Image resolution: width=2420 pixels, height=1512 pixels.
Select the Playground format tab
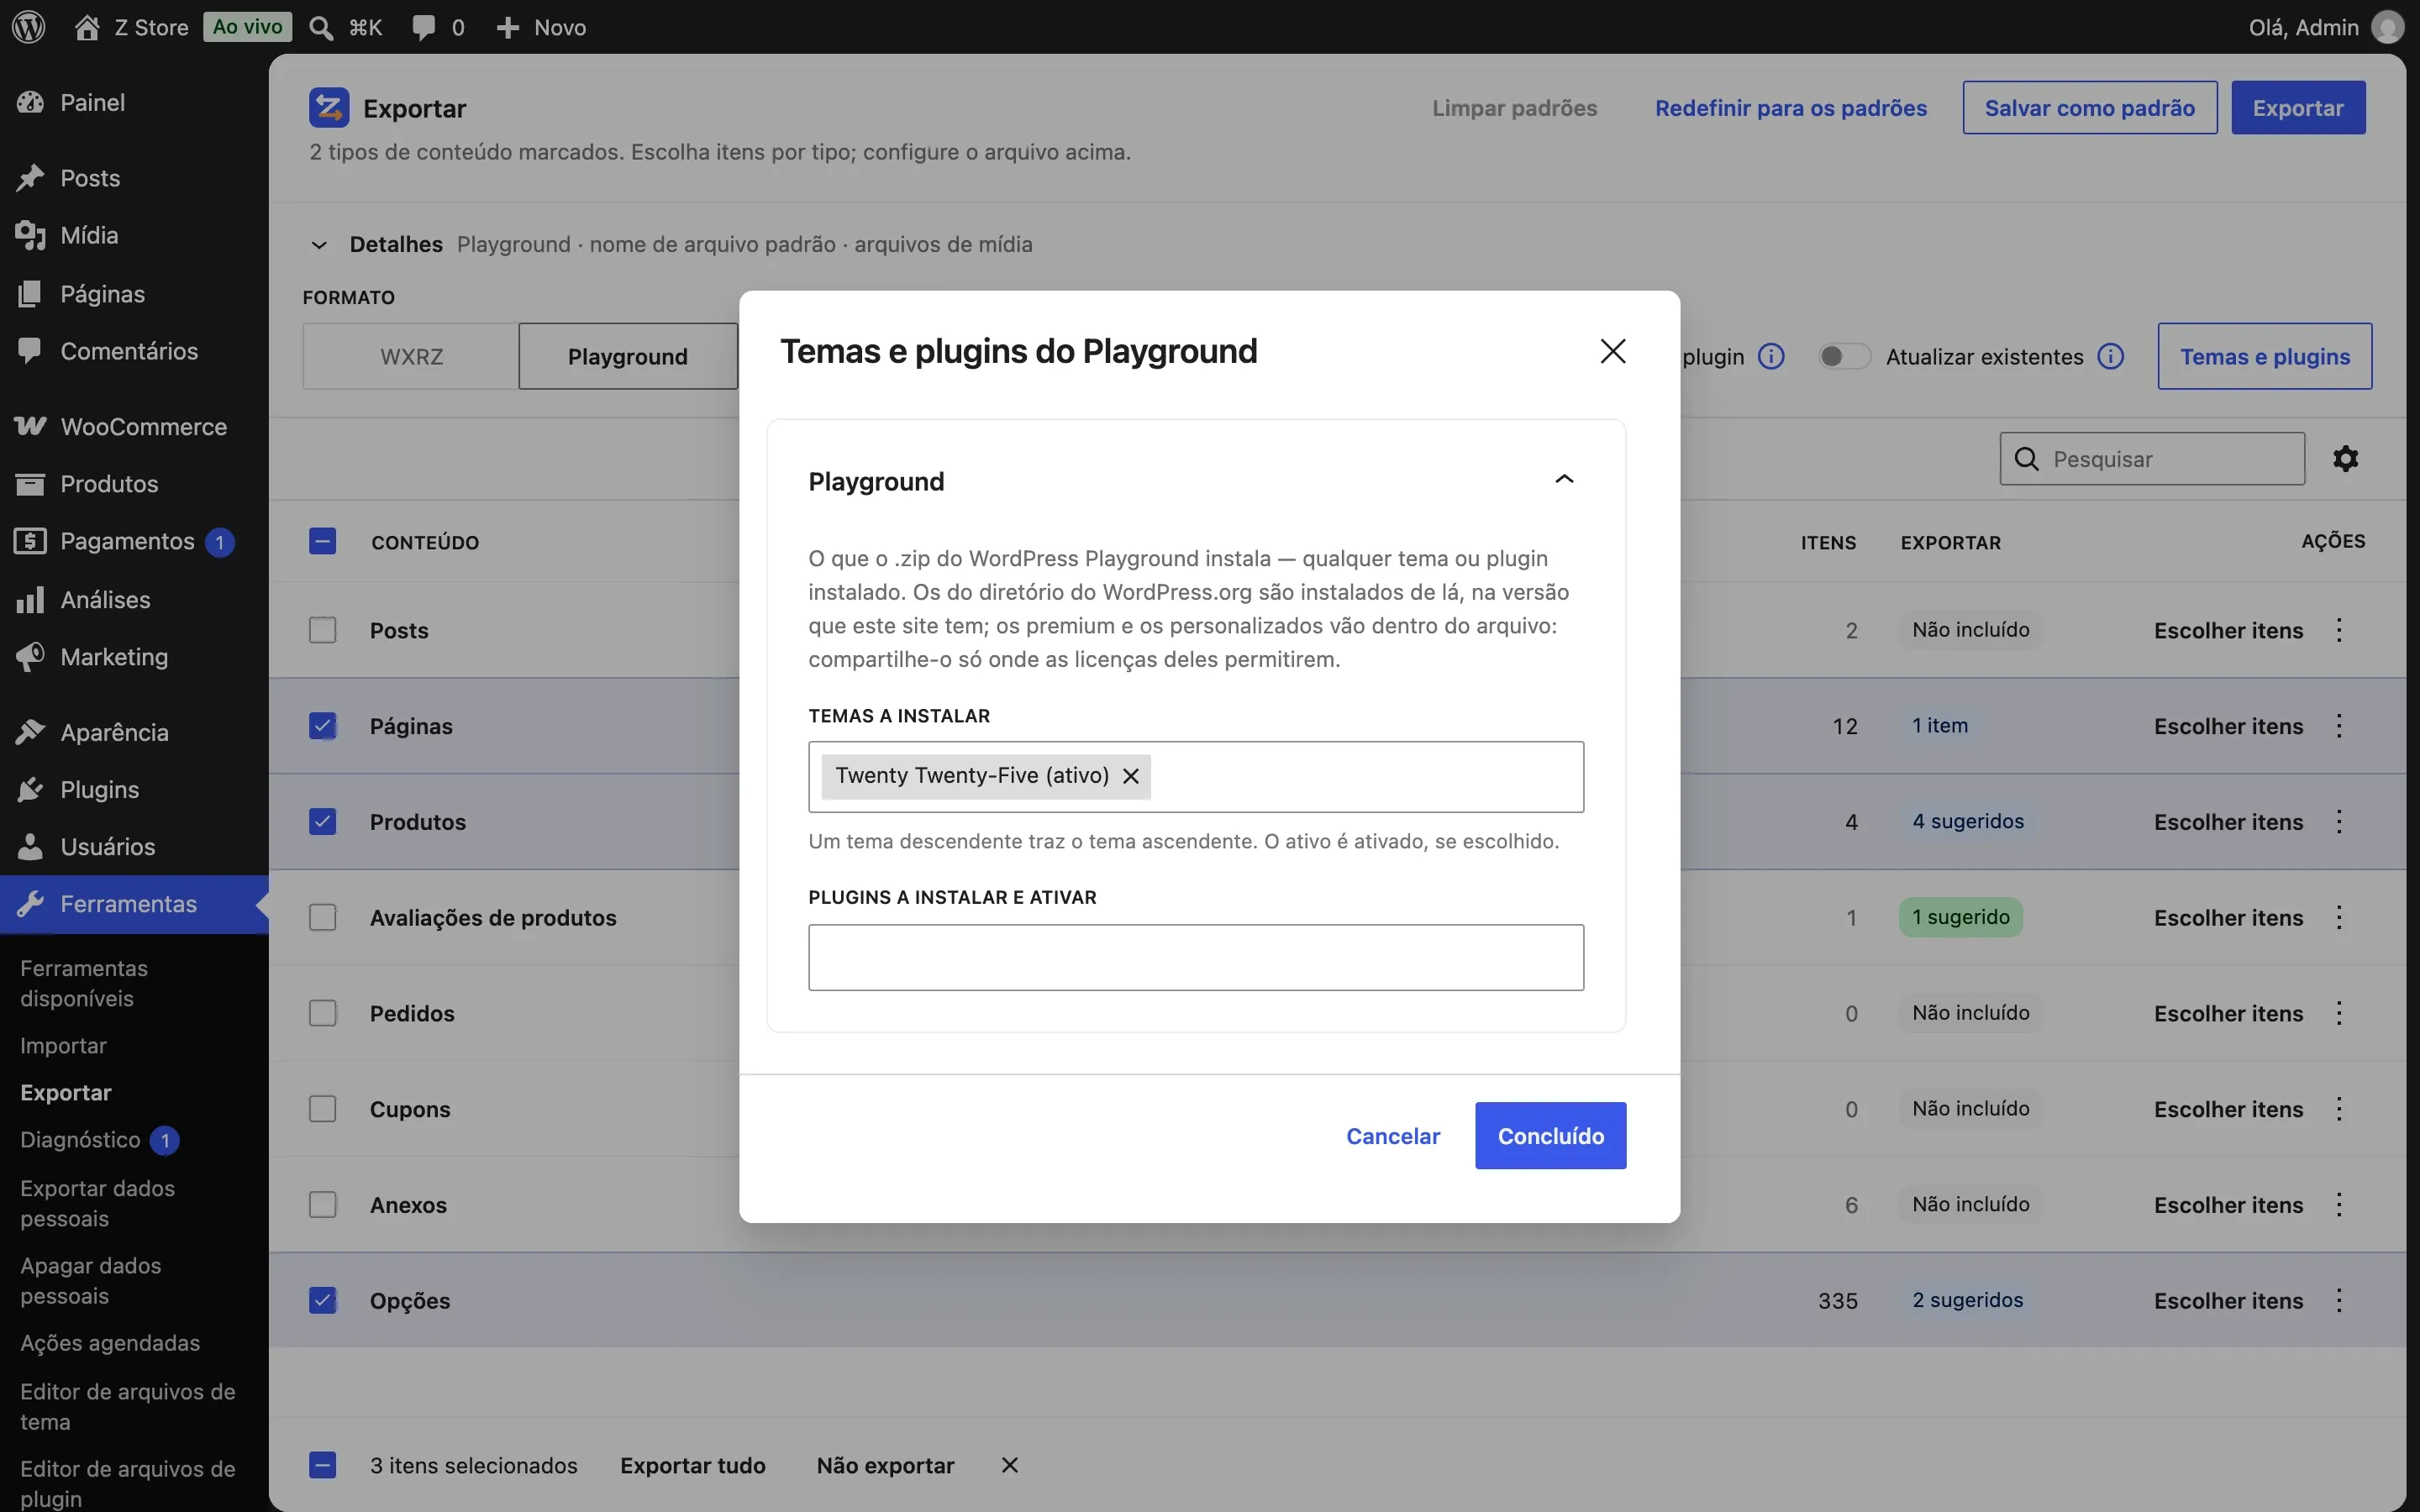(x=628, y=356)
